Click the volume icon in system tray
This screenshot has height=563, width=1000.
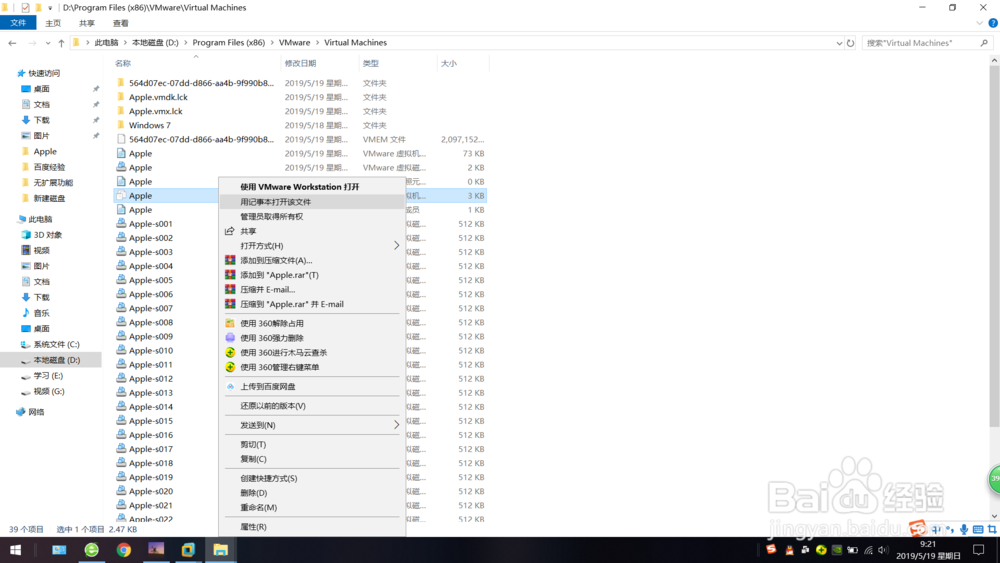[x=883, y=550]
